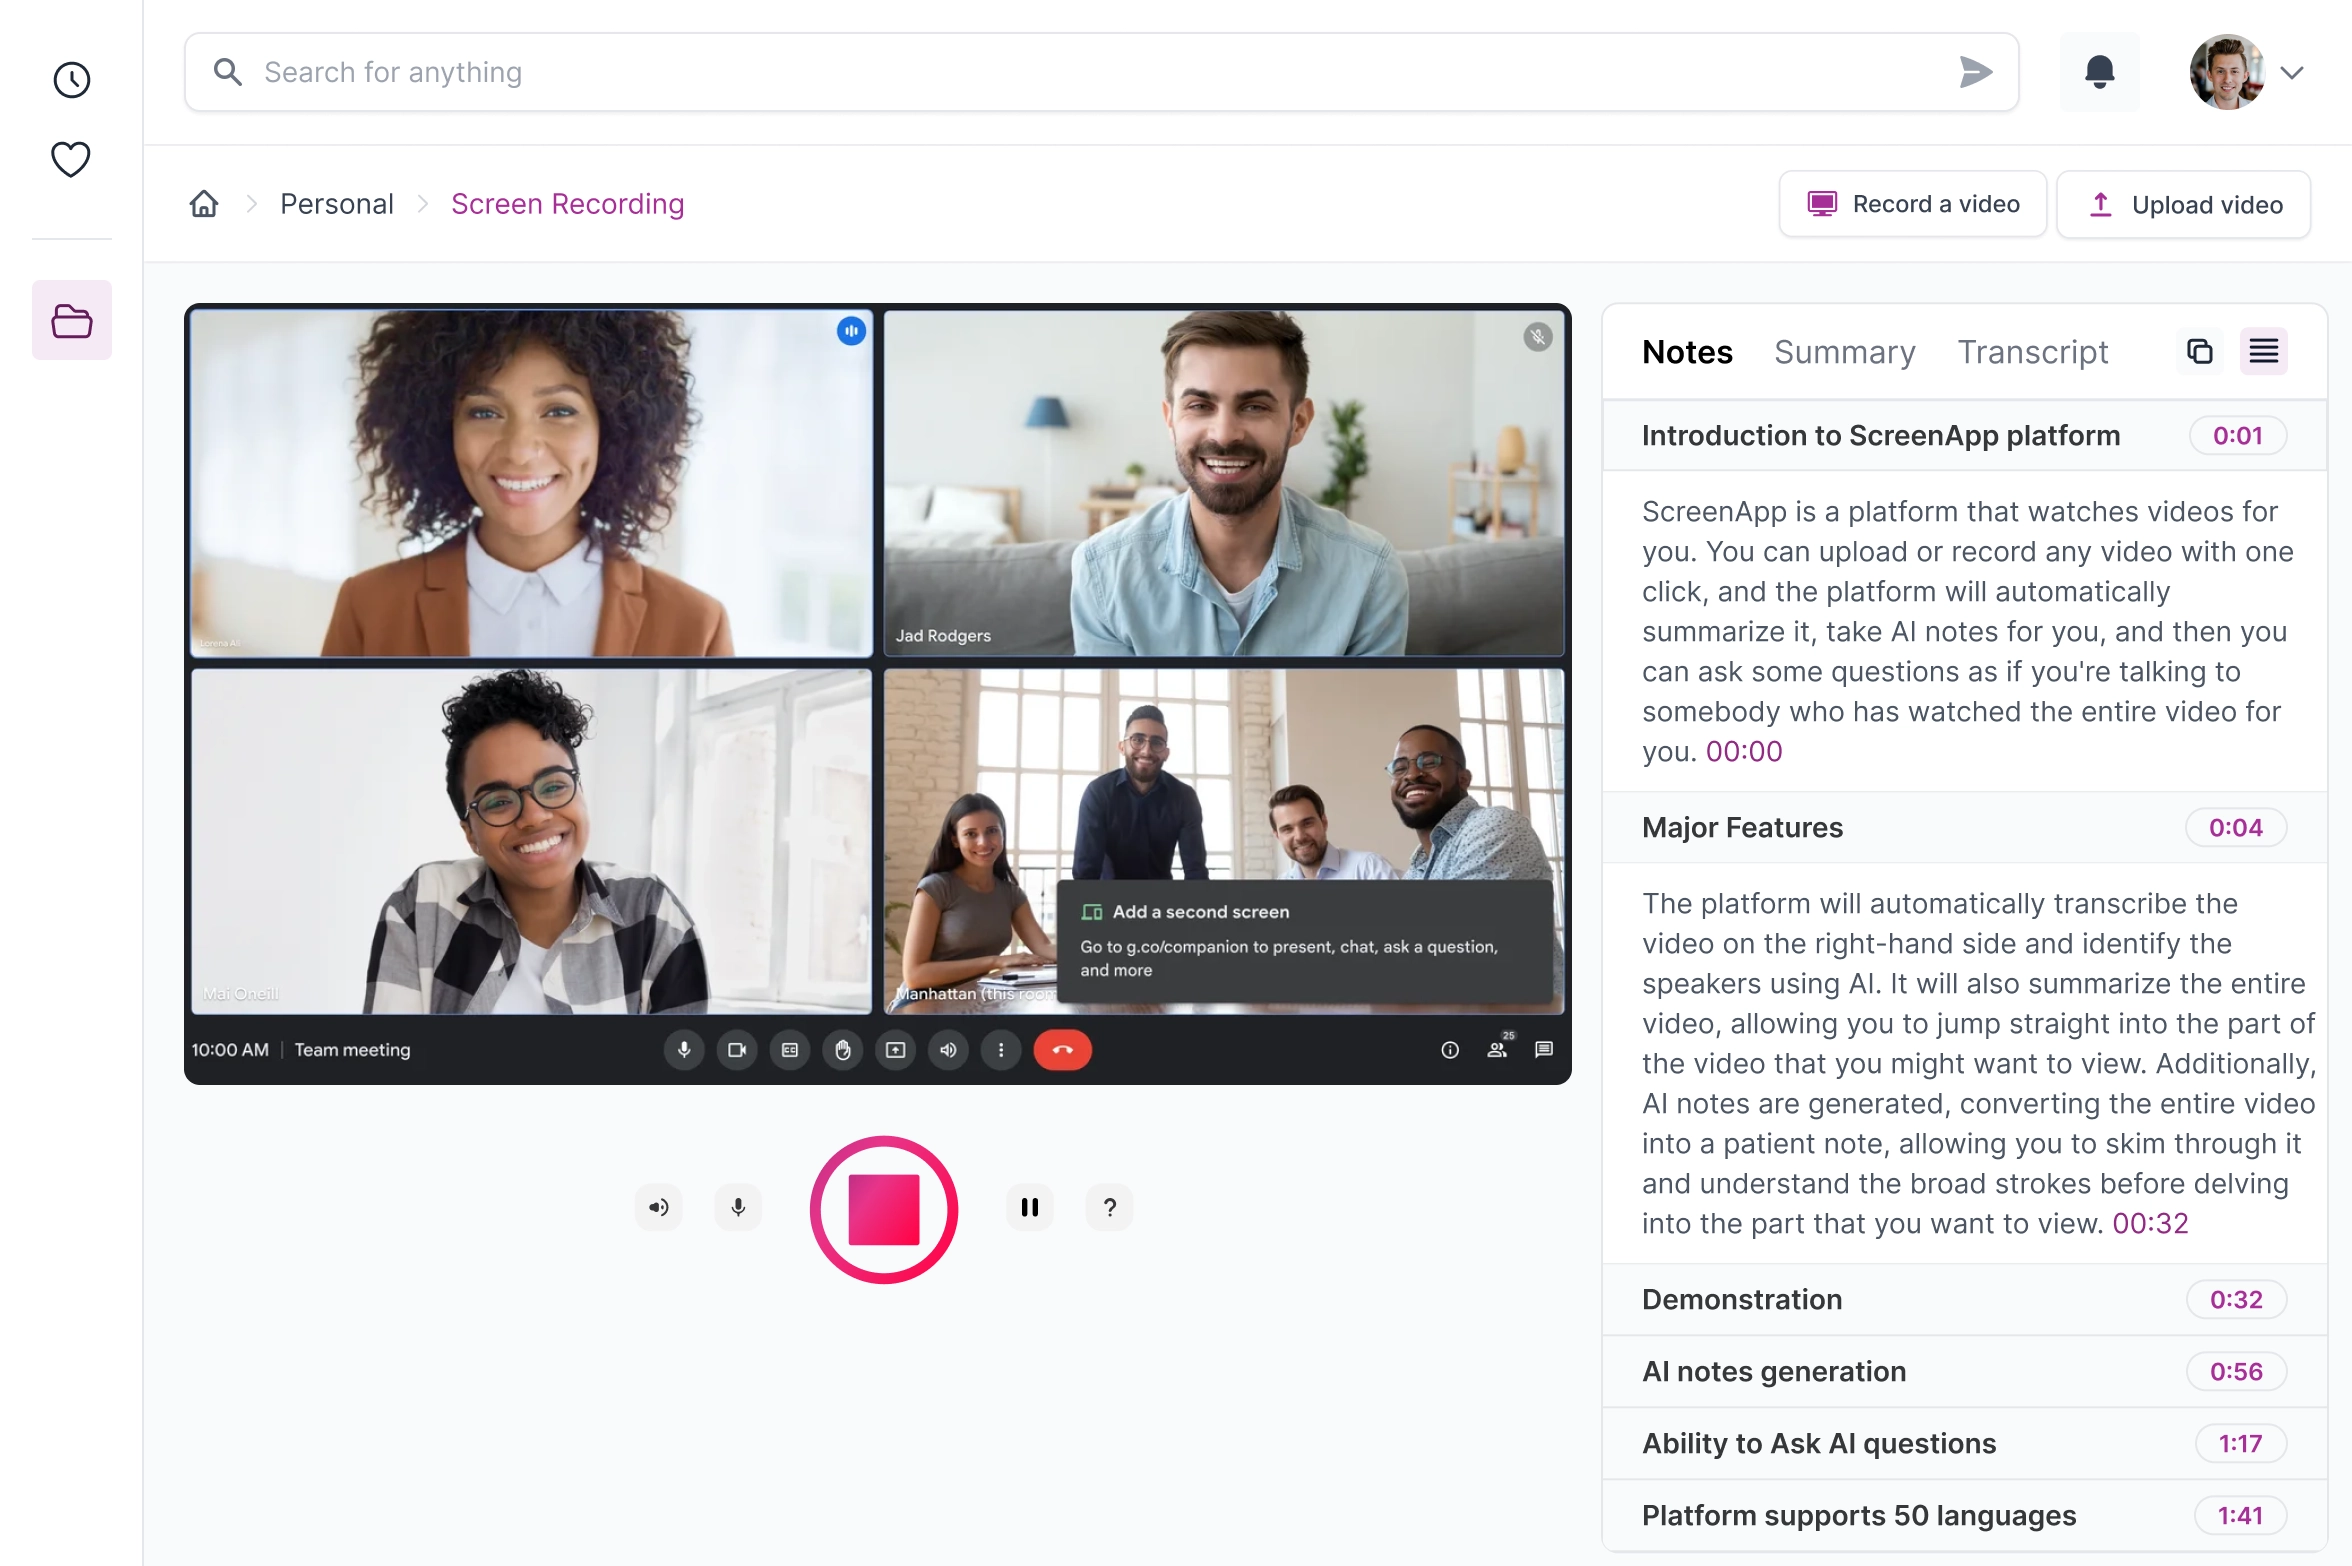Click the home breadcrumb icon

point(204,204)
